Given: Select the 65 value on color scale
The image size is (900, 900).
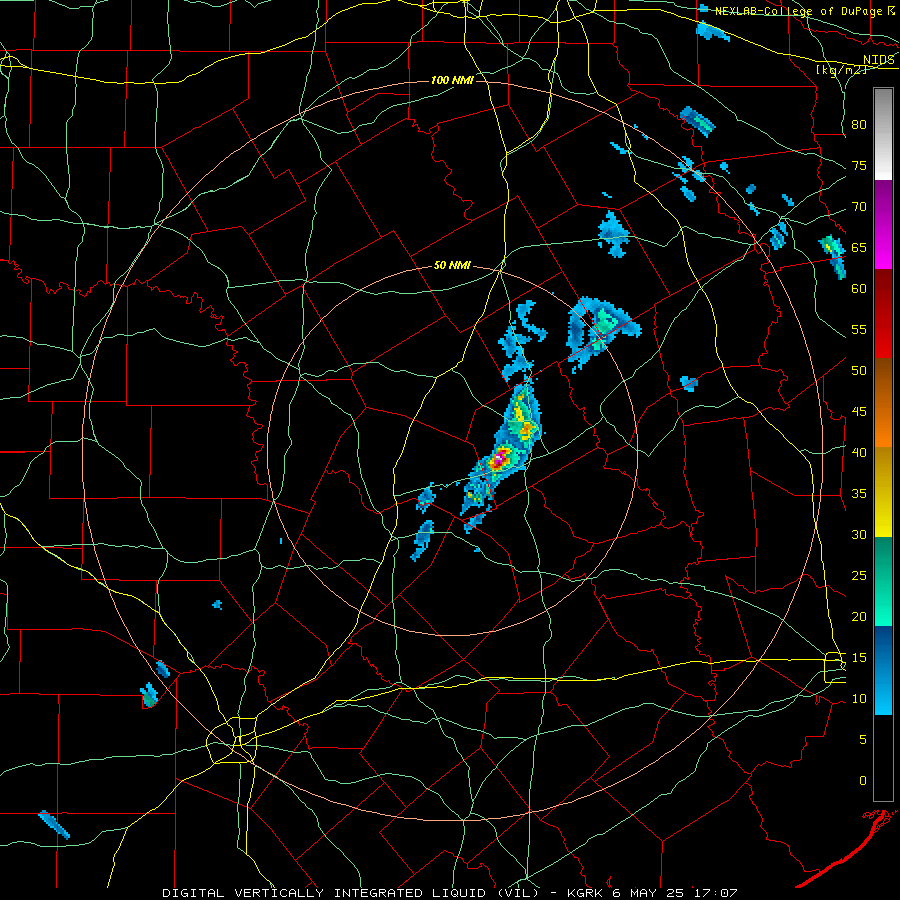Looking at the screenshot, I should tap(859, 247).
